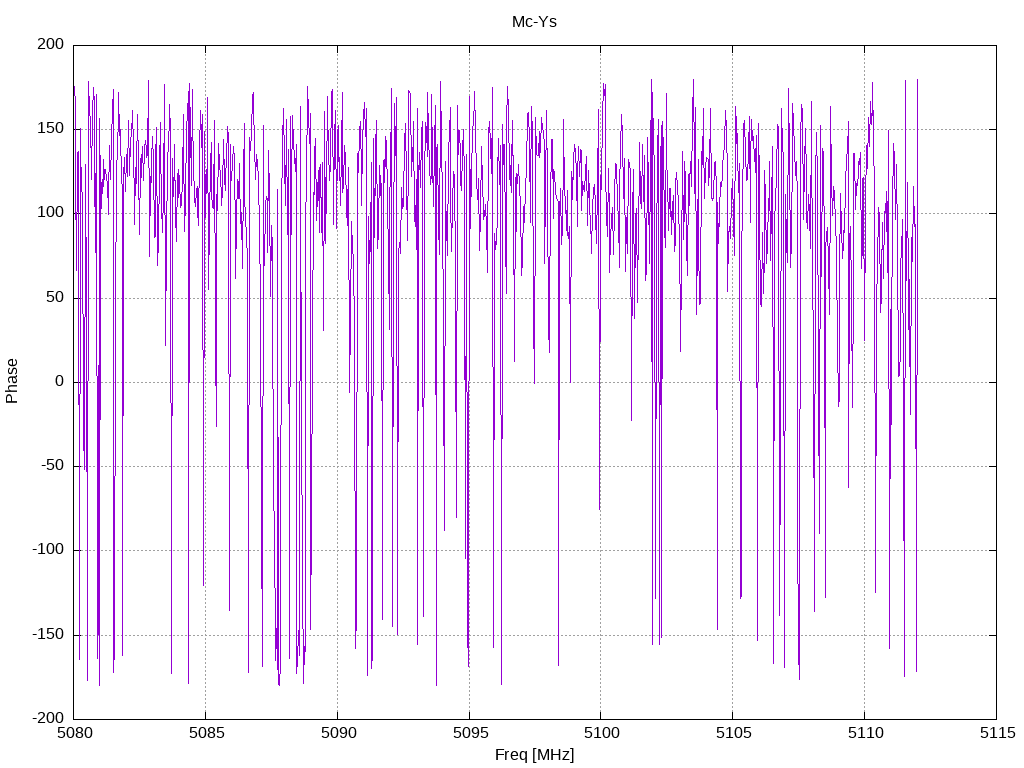
Task: Click the y-axis tick value 200
Action: [x=51, y=44]
